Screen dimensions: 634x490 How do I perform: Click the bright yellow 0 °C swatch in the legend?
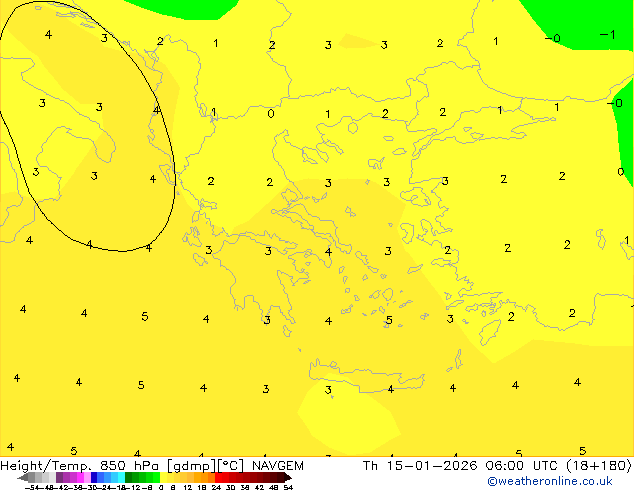point(163,478)
